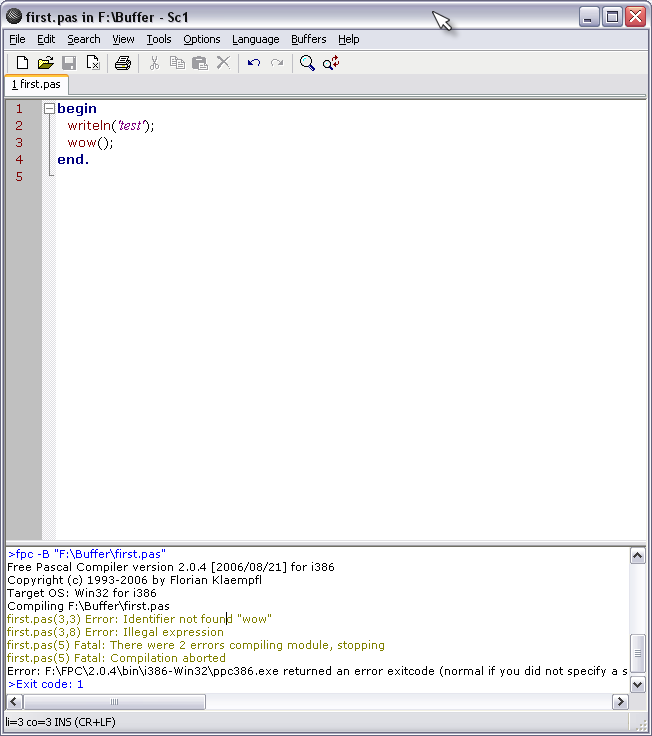Click the output pane's scroll down arrow

click(x=638, y=684)
